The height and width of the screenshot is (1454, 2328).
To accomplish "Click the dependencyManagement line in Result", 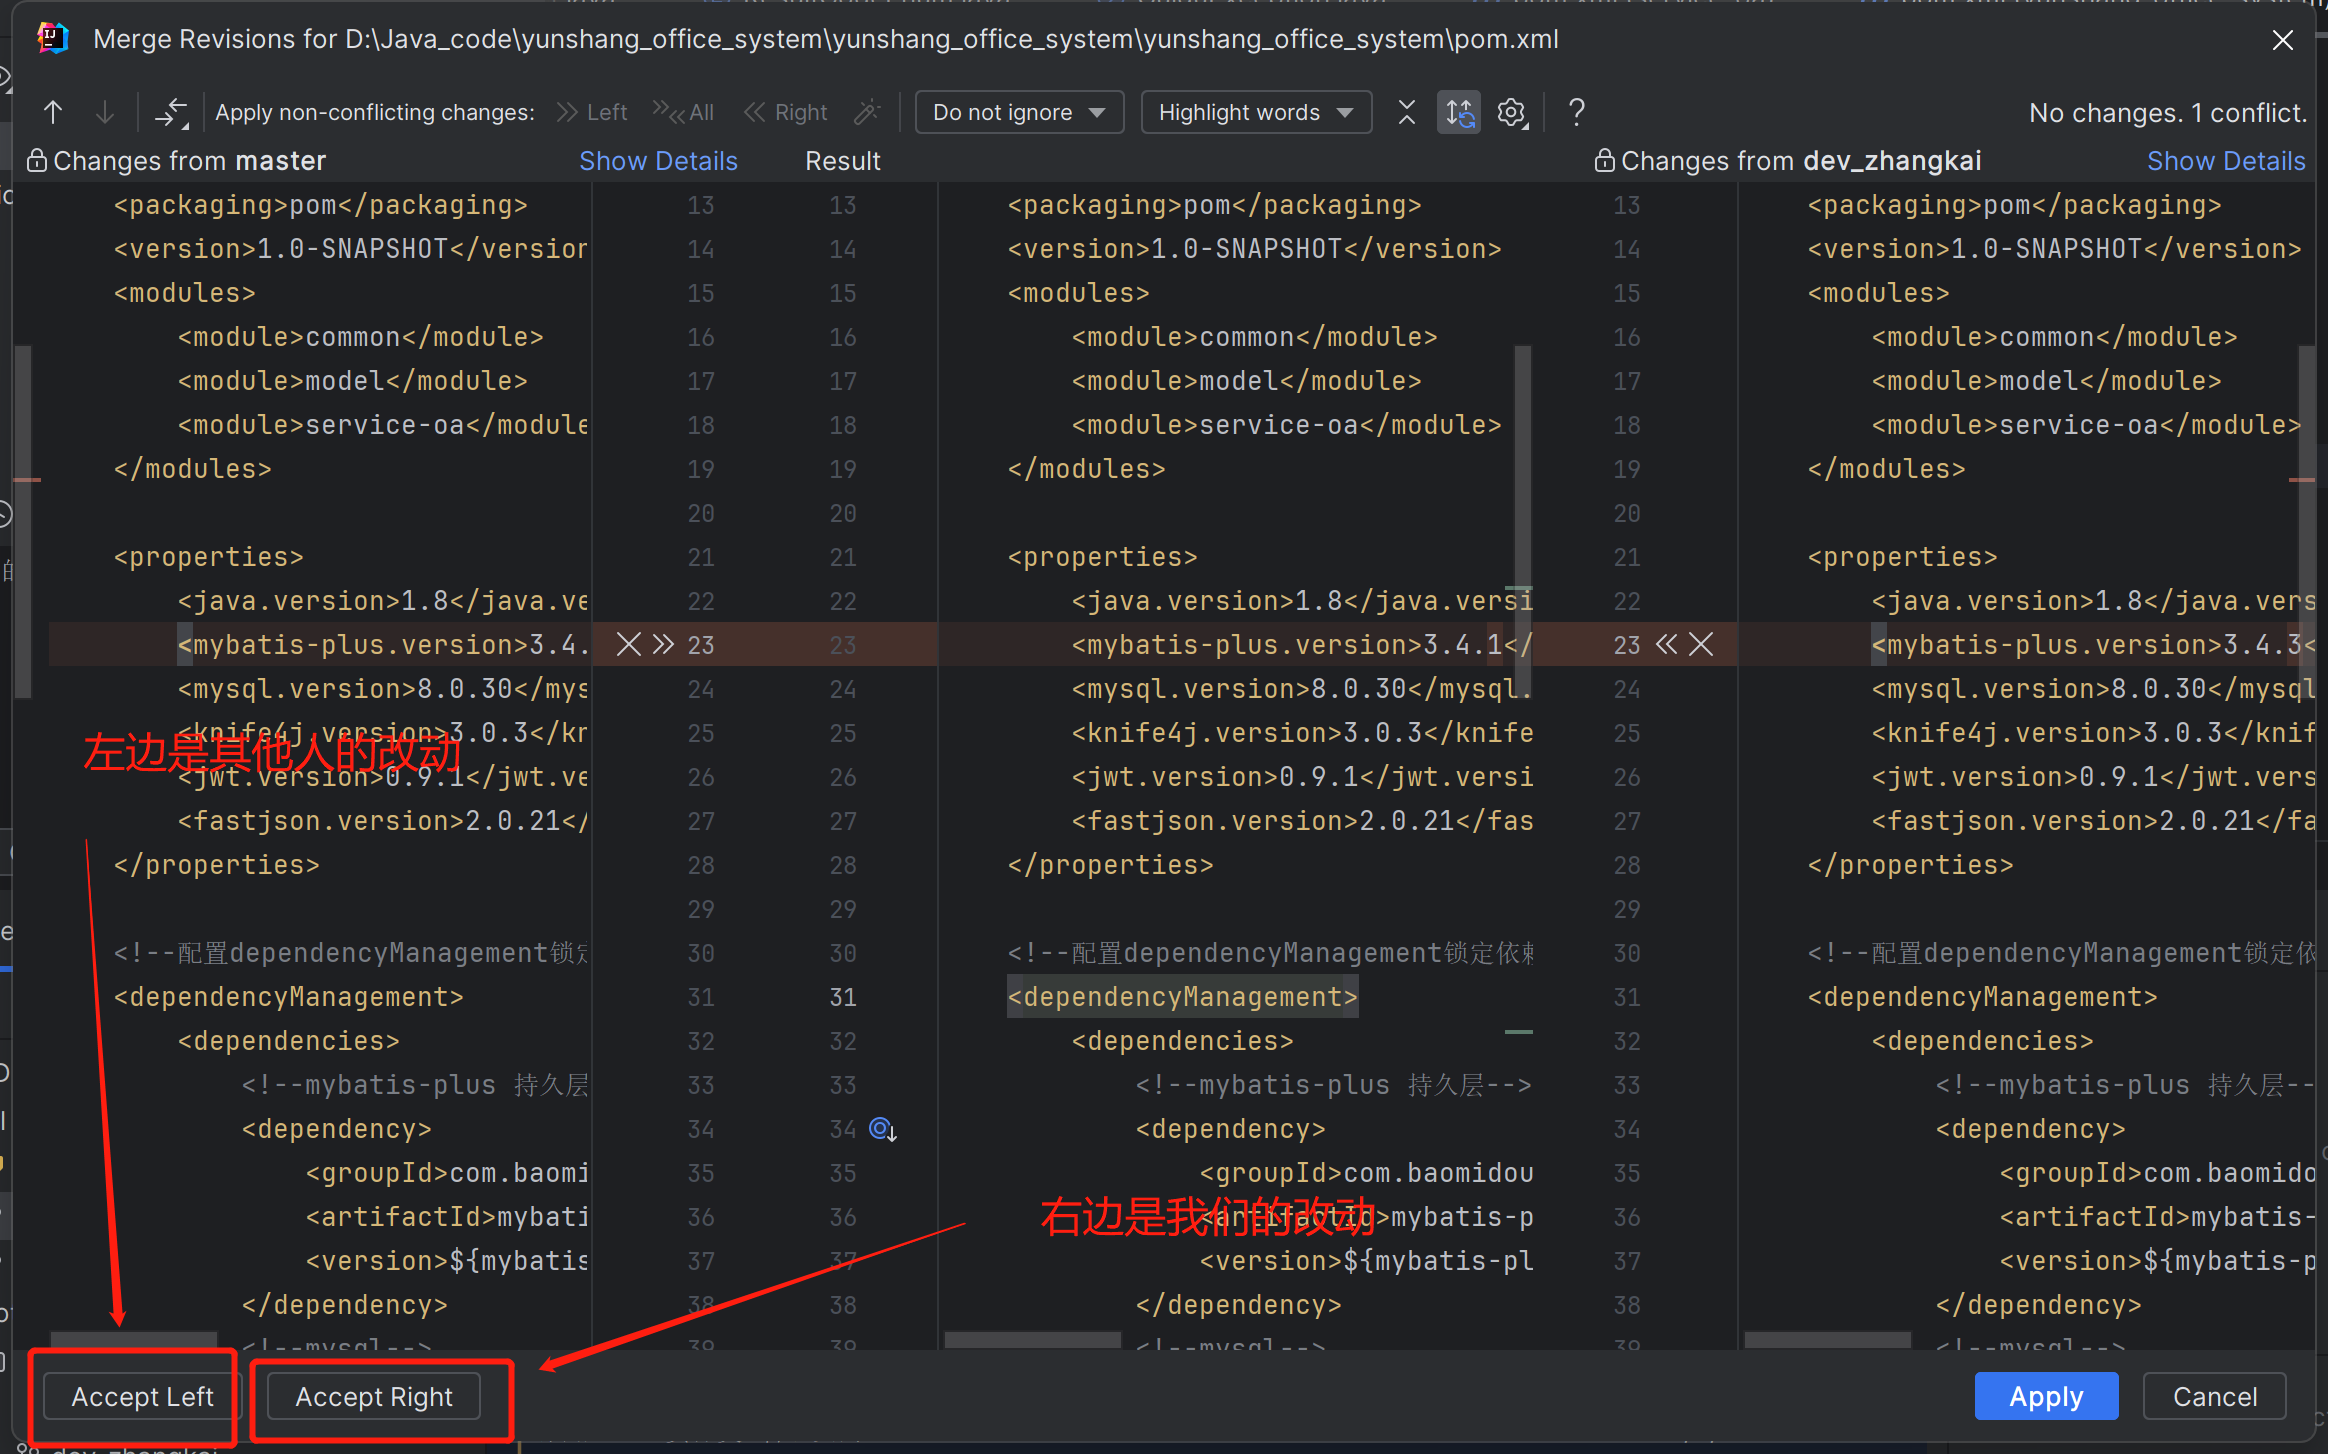I will [1181, 997].
